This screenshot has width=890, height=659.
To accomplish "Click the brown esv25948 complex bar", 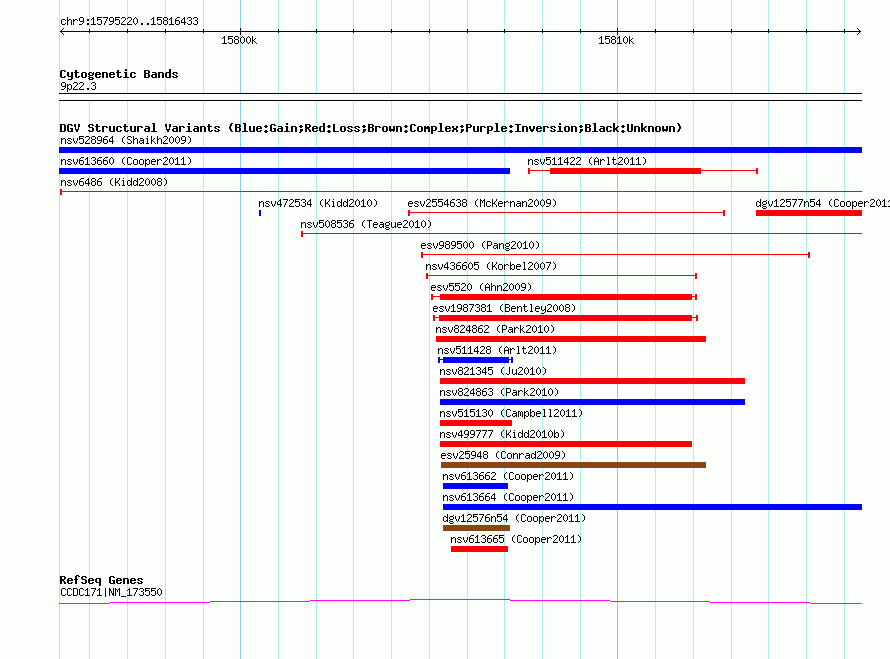I will click(573, 465).
